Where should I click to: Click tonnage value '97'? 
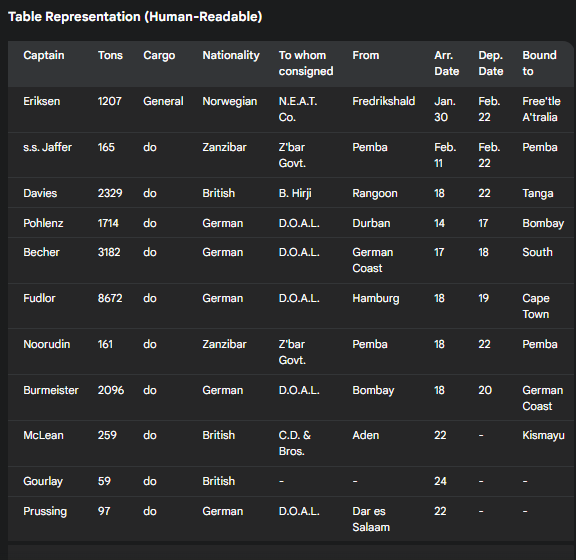pos(104,511)
